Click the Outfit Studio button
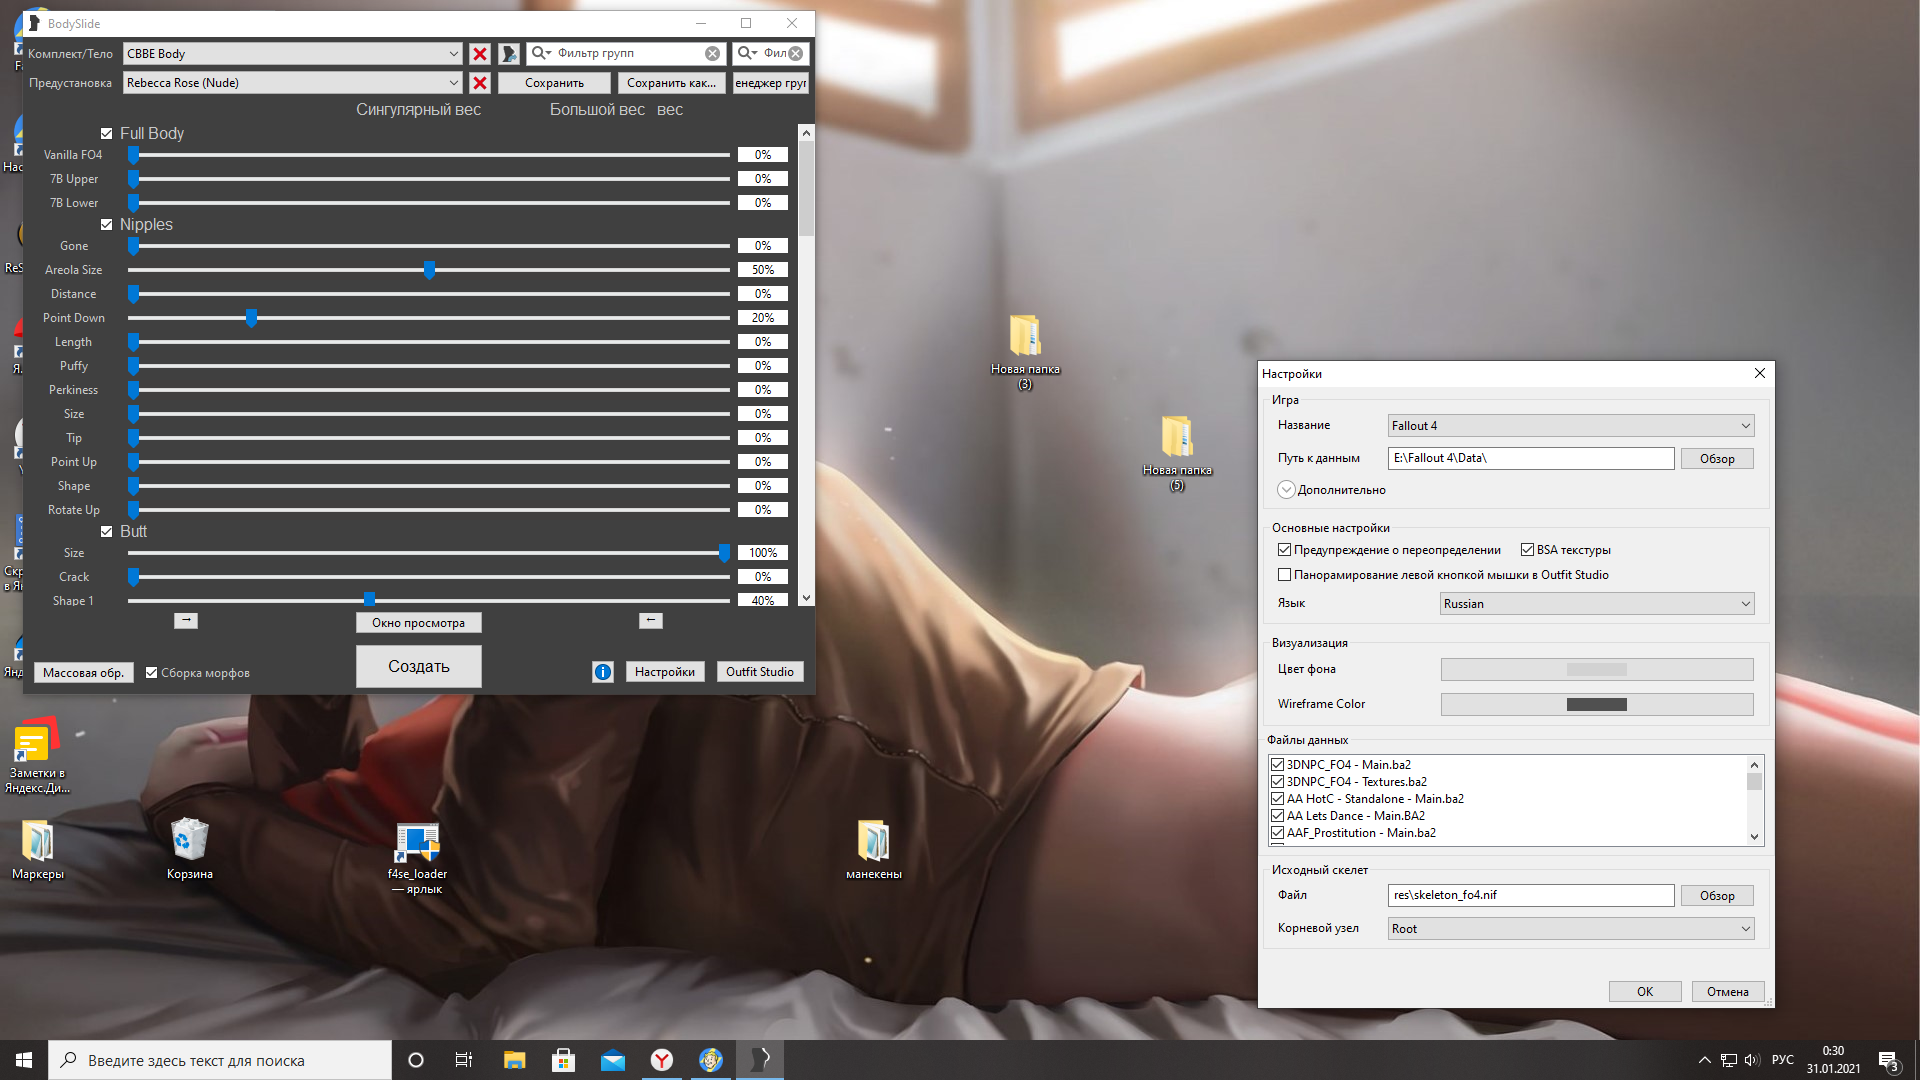The image size is (1920, 1080). [x=759, y=672]
